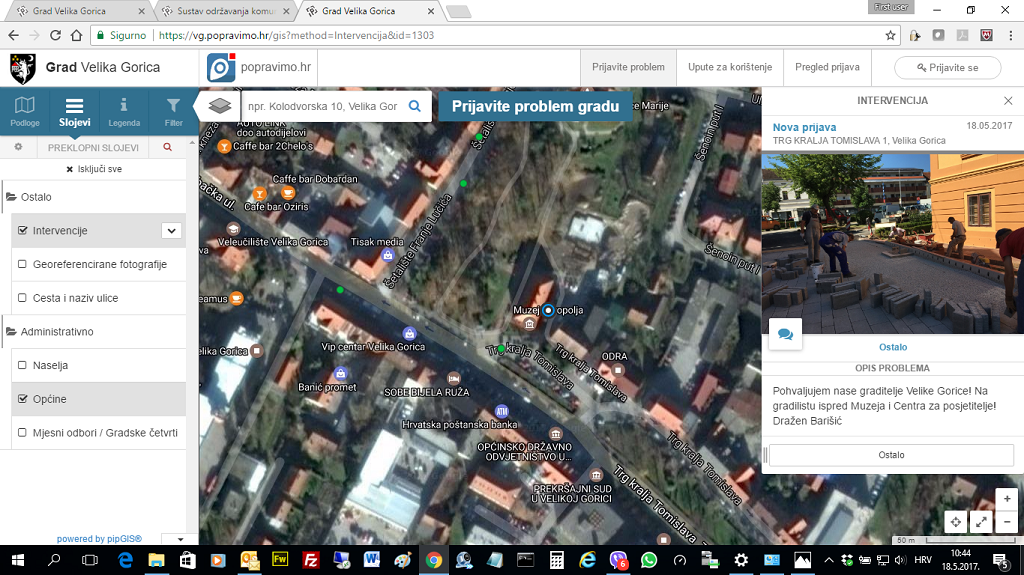
Task: Click the Banić promet shop pin
Action: 340,374
